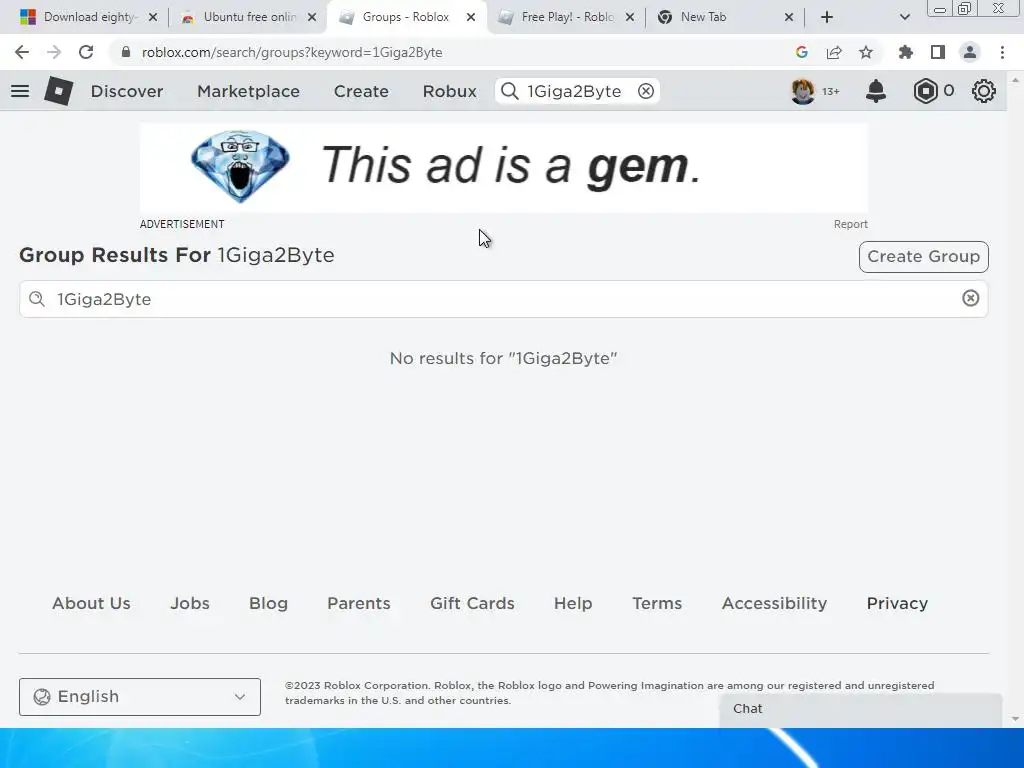This screenshot has height=768, width=1024.
Task: Clear the navbar search with the X icon
Action: (646, 91)
